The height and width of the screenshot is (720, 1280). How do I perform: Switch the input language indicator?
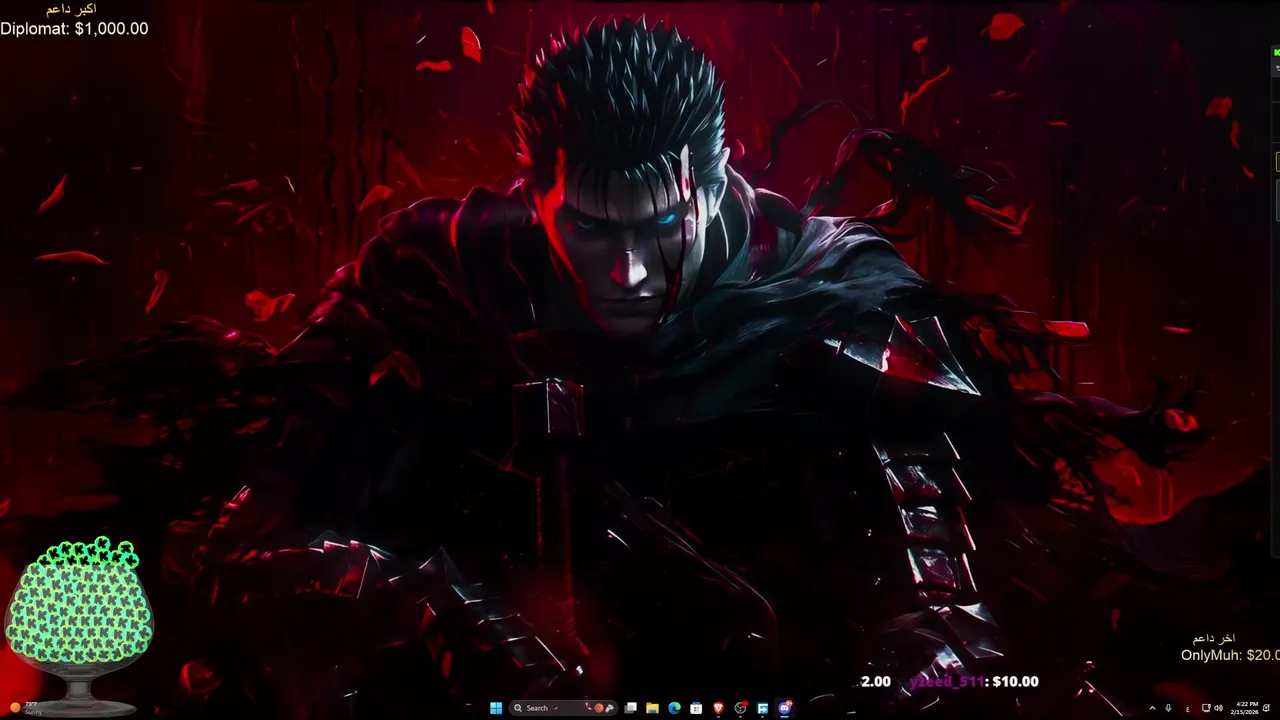1188,709
